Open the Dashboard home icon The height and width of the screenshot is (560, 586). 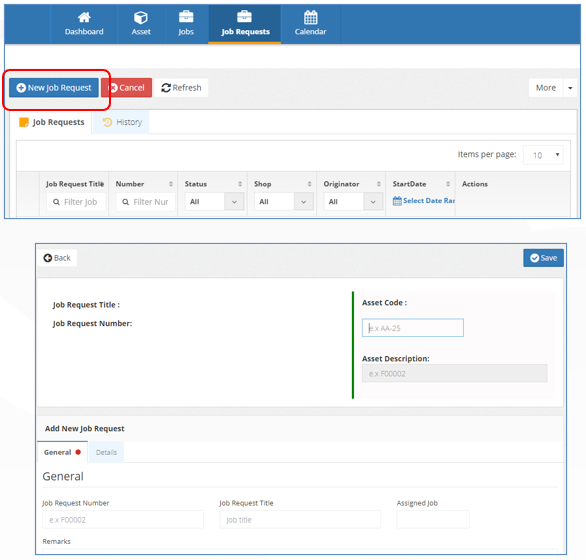pos(84,17)
